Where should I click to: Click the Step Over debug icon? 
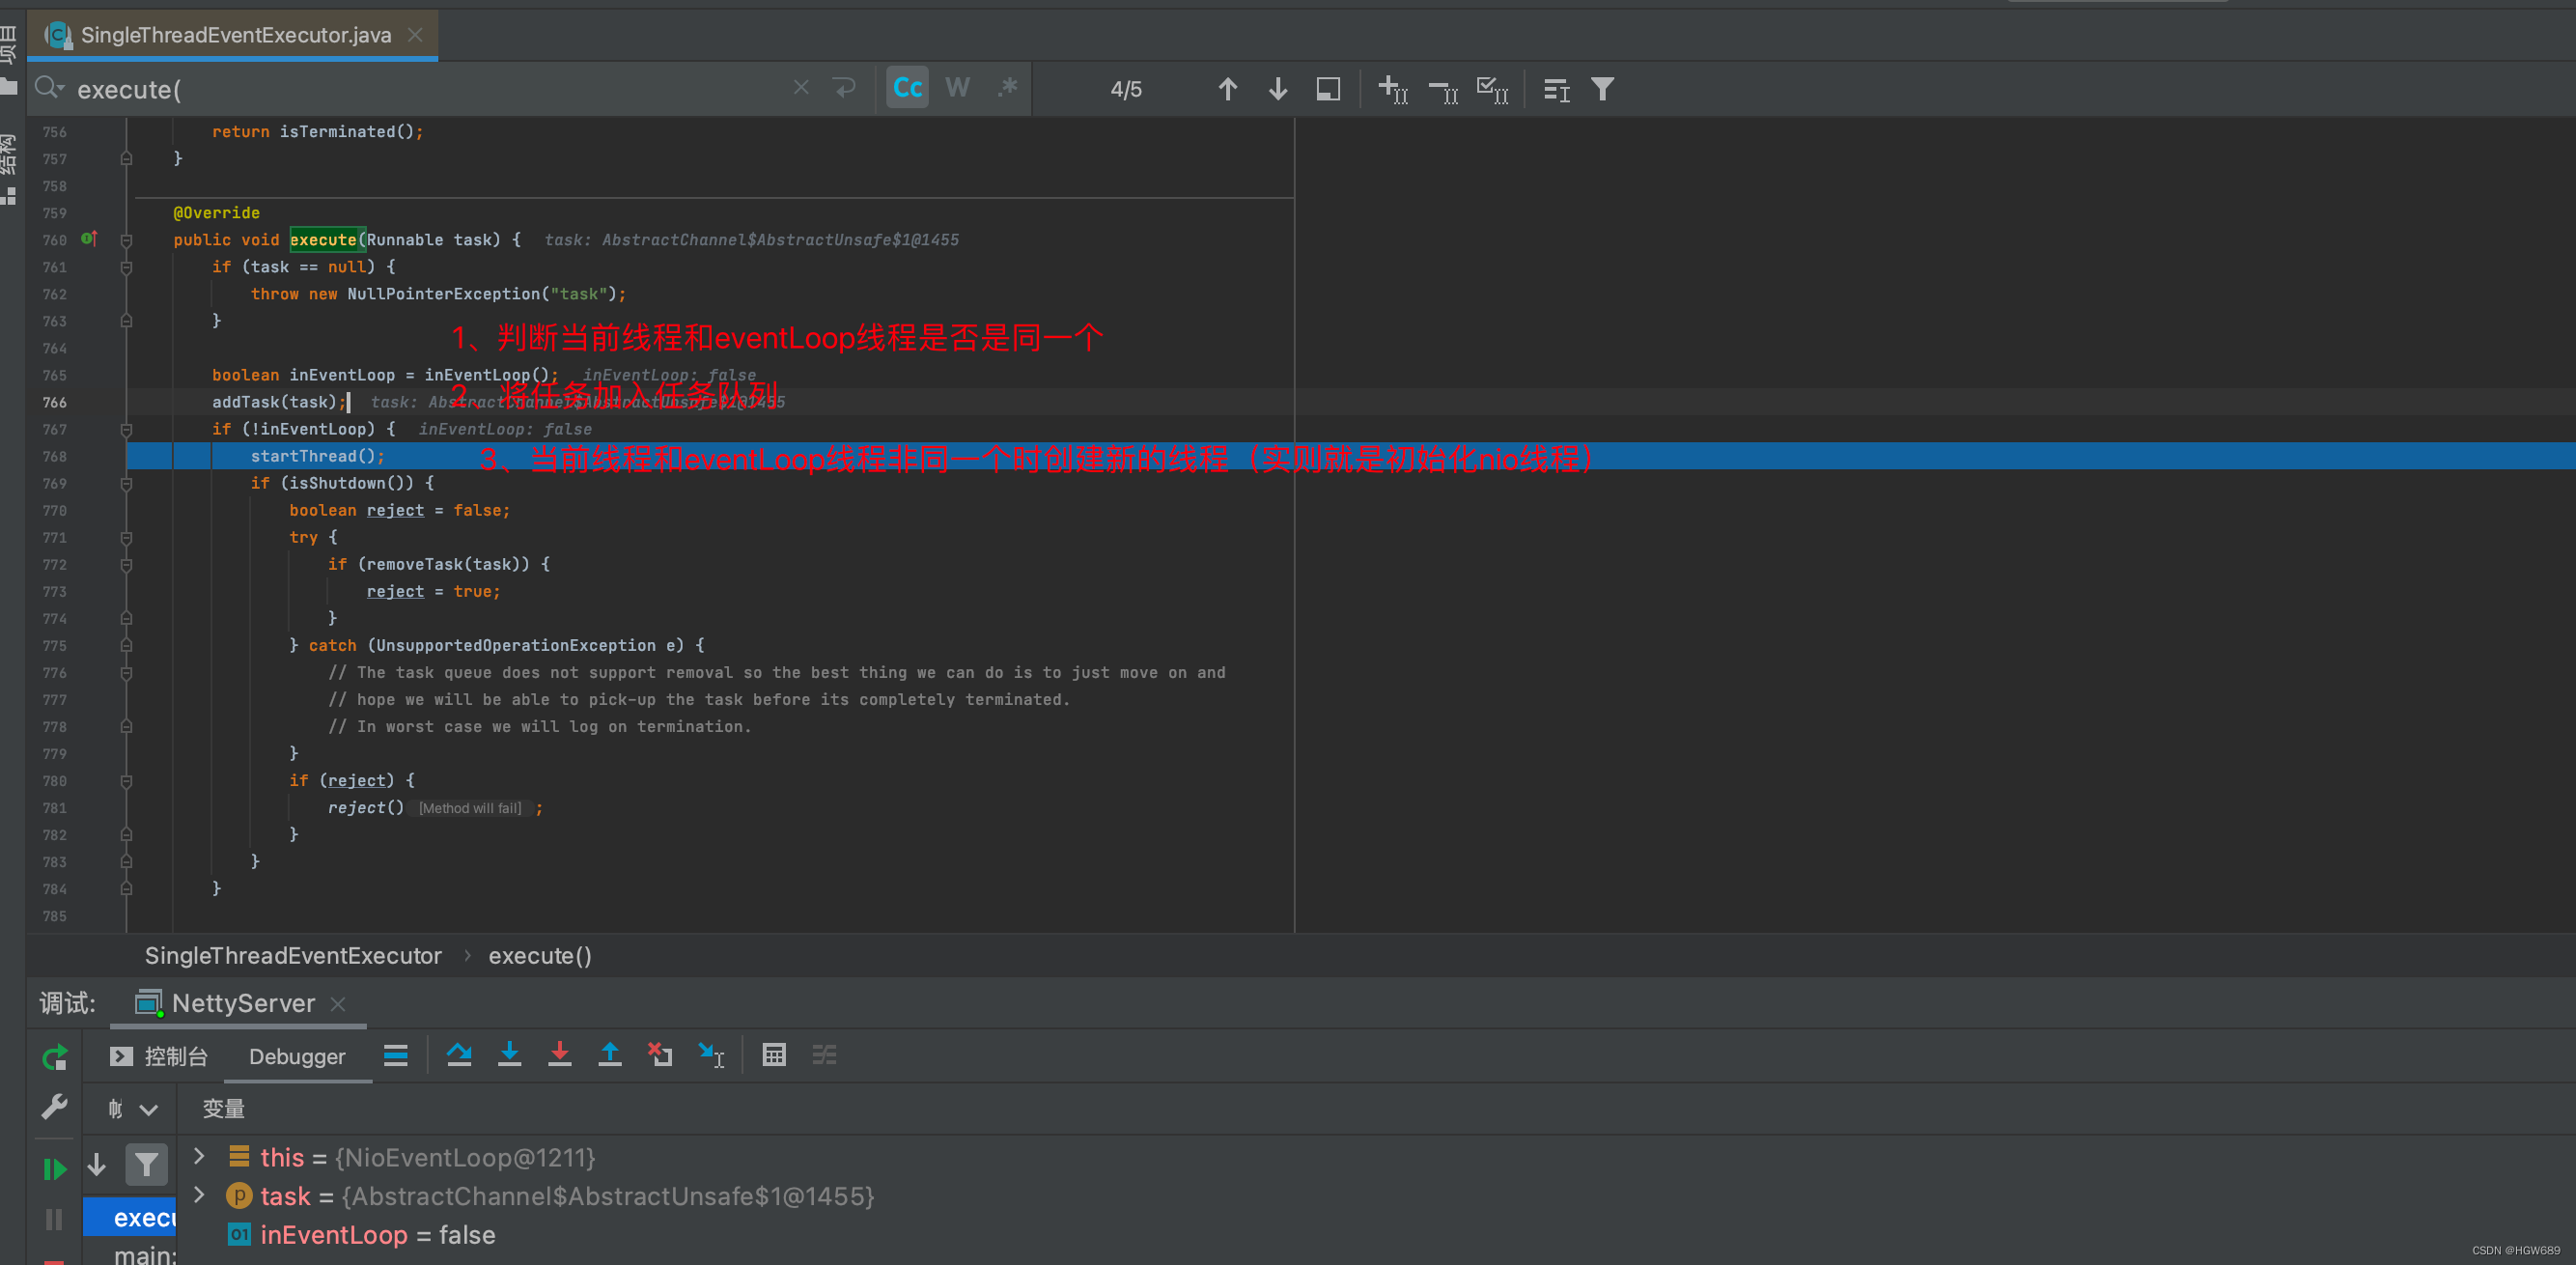[x=459, y=1054]
